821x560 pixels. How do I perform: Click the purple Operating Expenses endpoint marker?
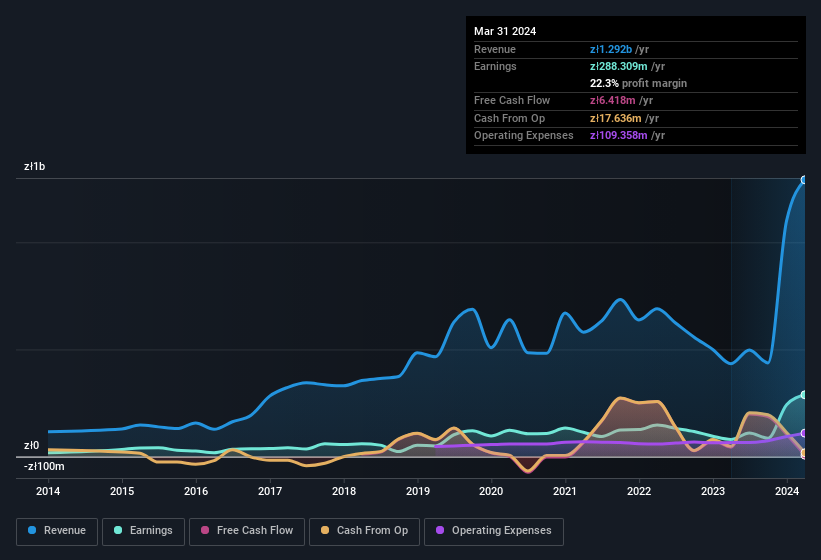tap(803, 433)
